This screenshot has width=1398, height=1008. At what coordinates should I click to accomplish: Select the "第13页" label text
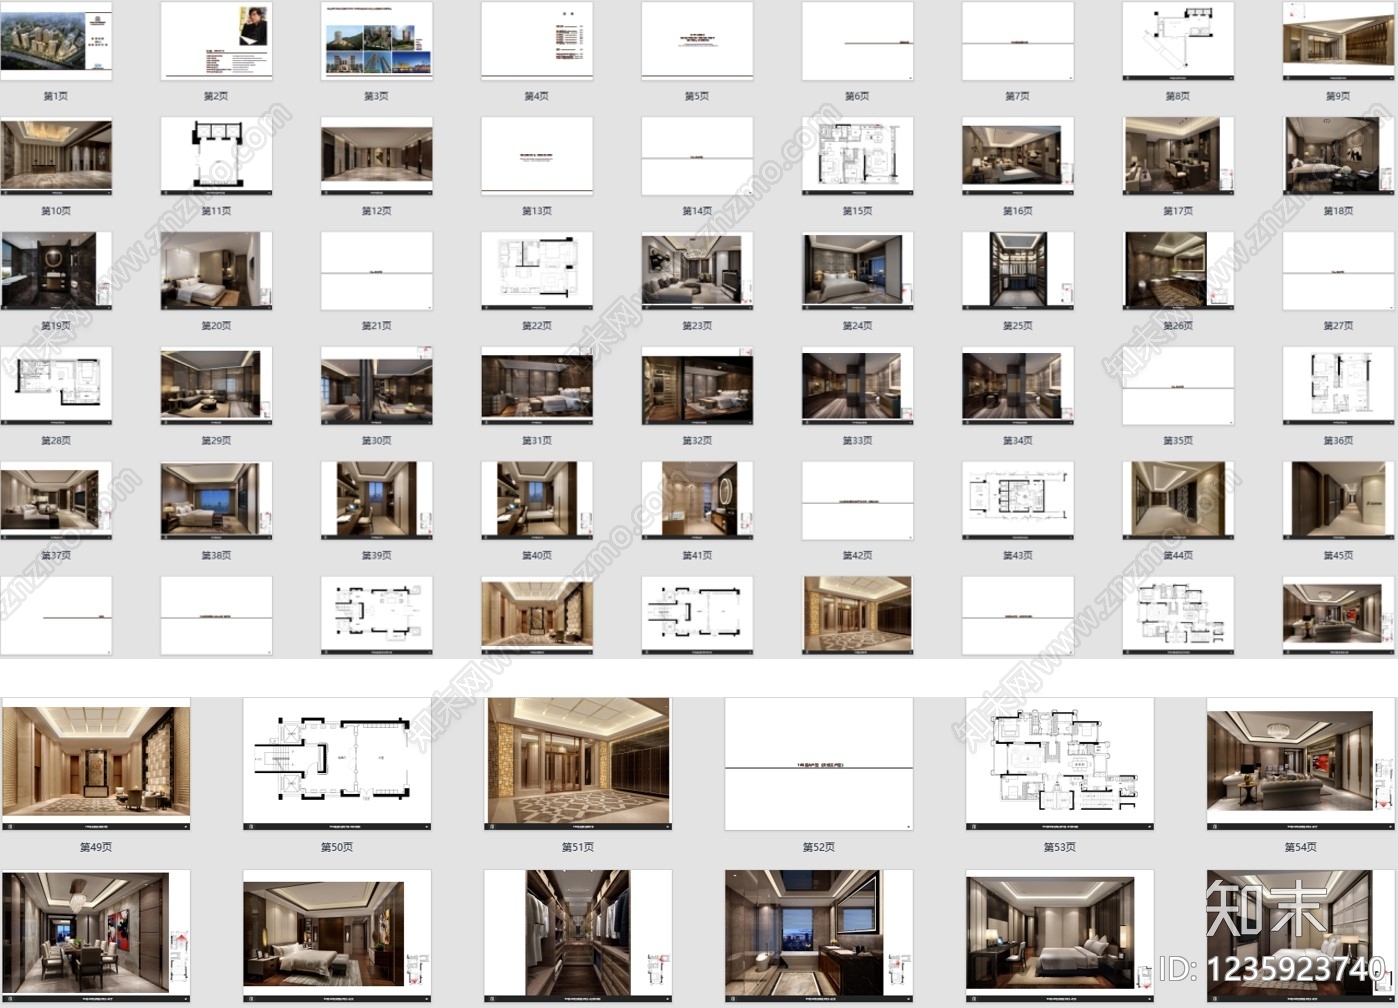point(537,211)
